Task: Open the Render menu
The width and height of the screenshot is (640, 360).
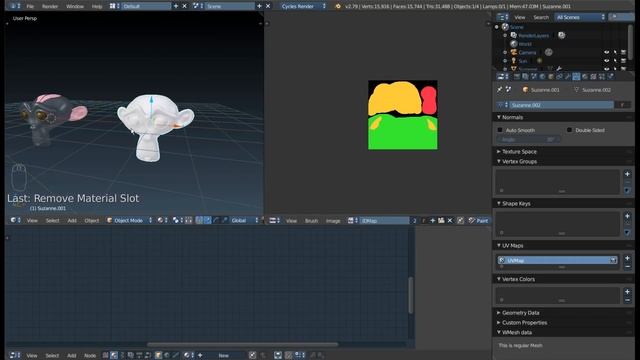Action: (50, 6)
